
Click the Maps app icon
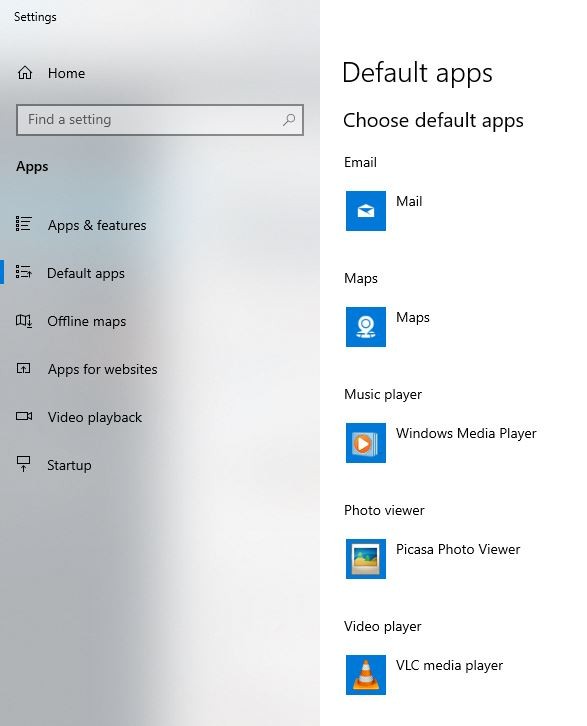click(366, 327)
